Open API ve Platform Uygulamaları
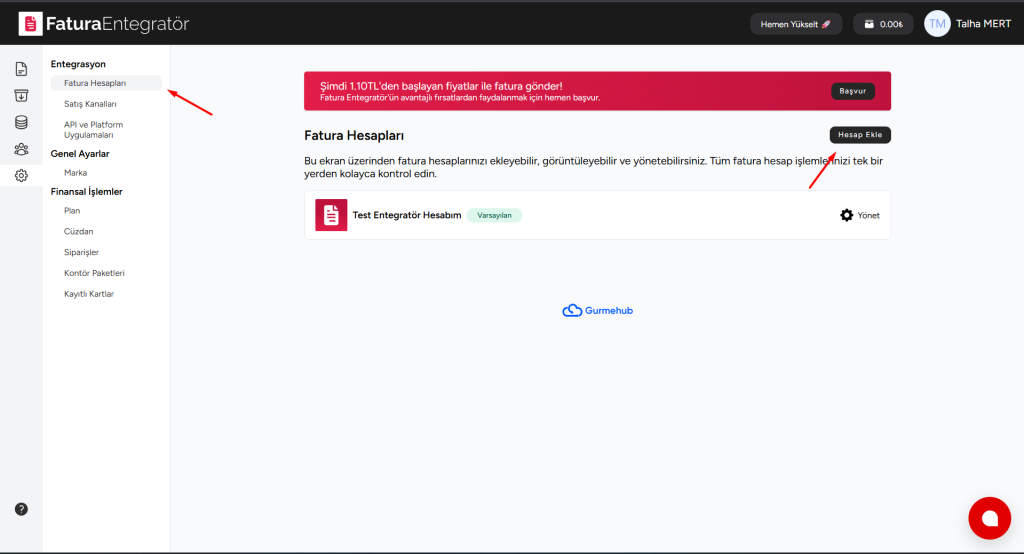Image resolution: width=1024 pixels, height=554 pixels. [93, 129]
